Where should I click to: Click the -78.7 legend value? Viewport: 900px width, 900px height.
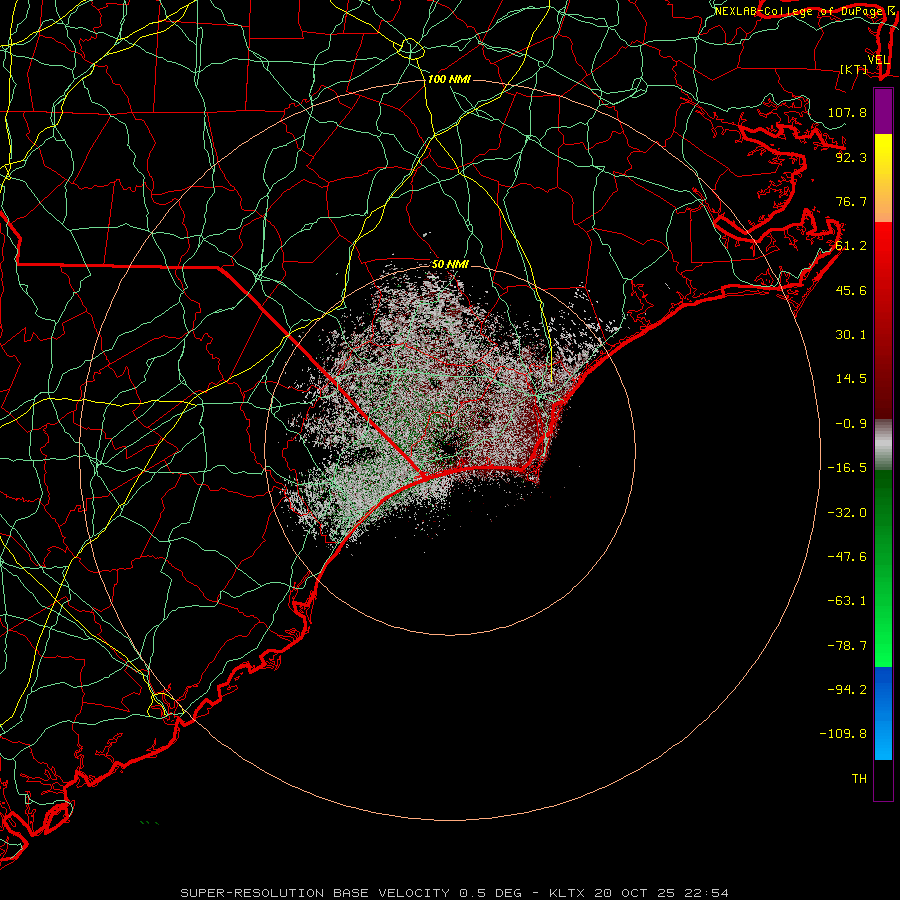(x=847, y=646)
